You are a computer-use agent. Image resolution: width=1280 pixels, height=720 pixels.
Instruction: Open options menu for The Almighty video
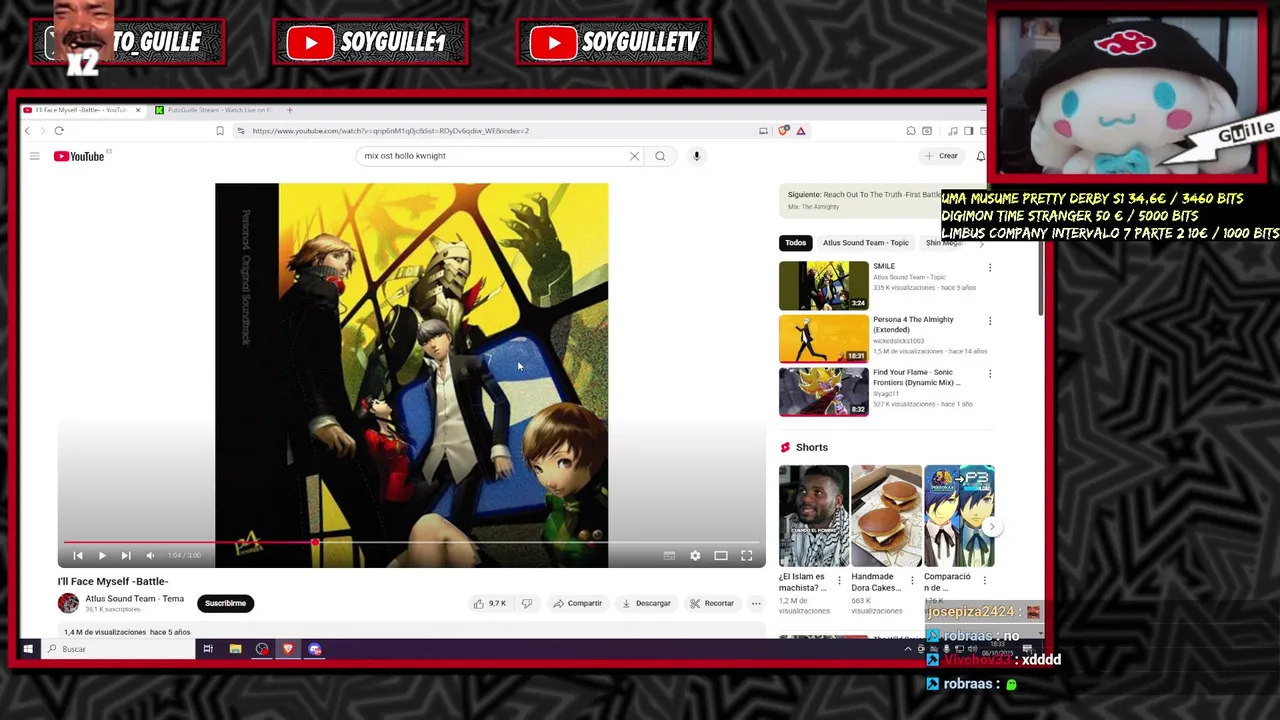click(990, 321)
